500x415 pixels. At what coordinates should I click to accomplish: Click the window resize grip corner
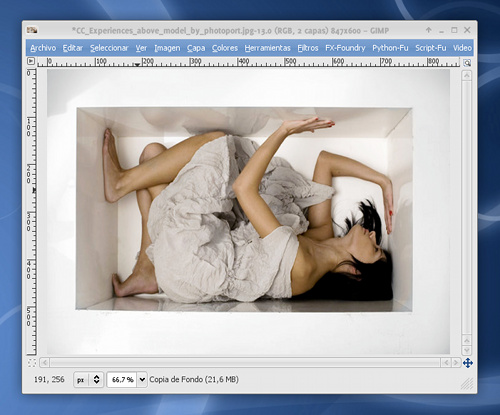pyautogui.click(x=467, y=384)
